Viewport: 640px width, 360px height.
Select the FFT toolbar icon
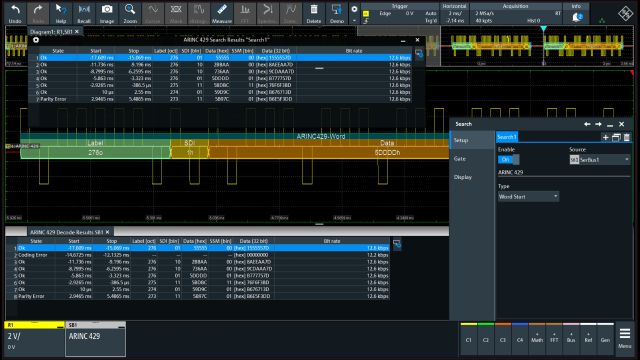click(245, 13)
